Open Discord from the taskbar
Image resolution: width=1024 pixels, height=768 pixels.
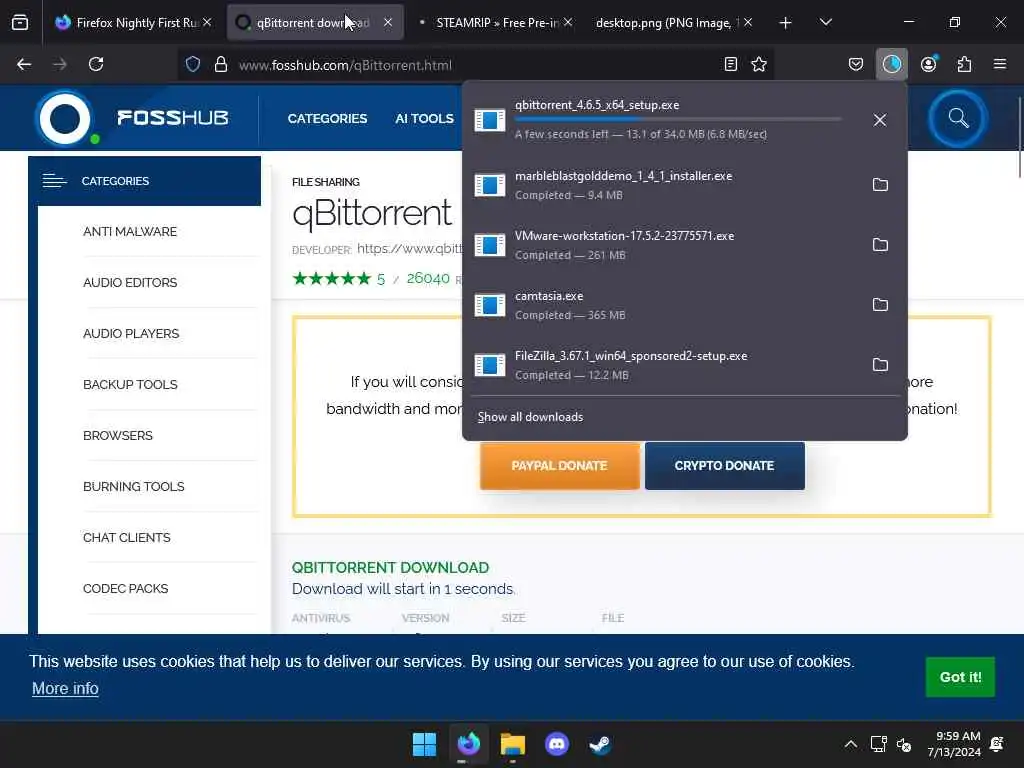click(x=556, y=744)
